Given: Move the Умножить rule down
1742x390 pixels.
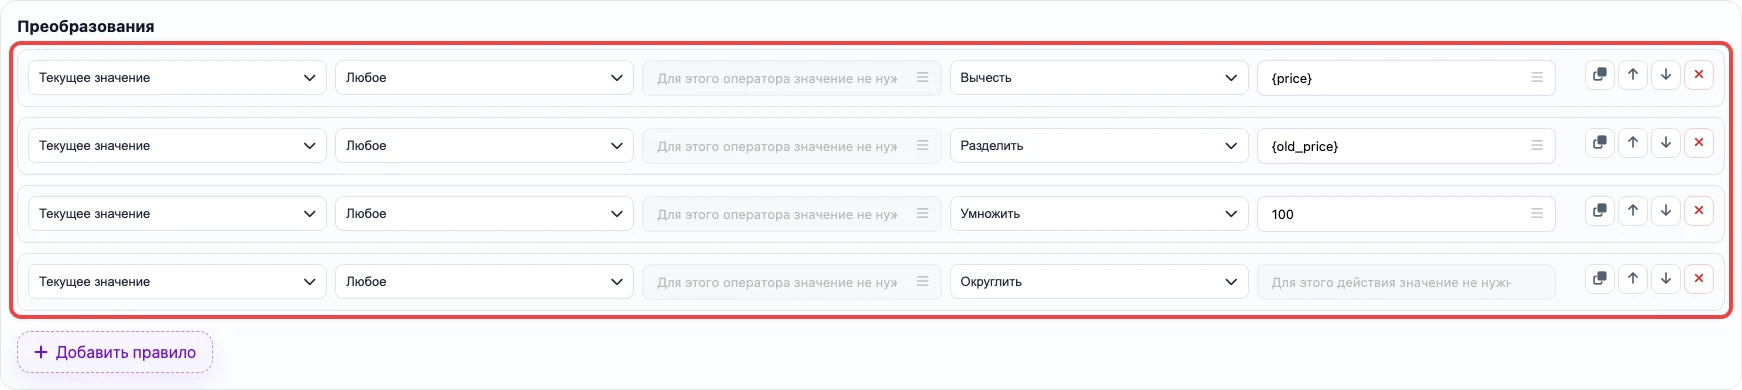Looking at the screenshot, I should click(1666, 211).
